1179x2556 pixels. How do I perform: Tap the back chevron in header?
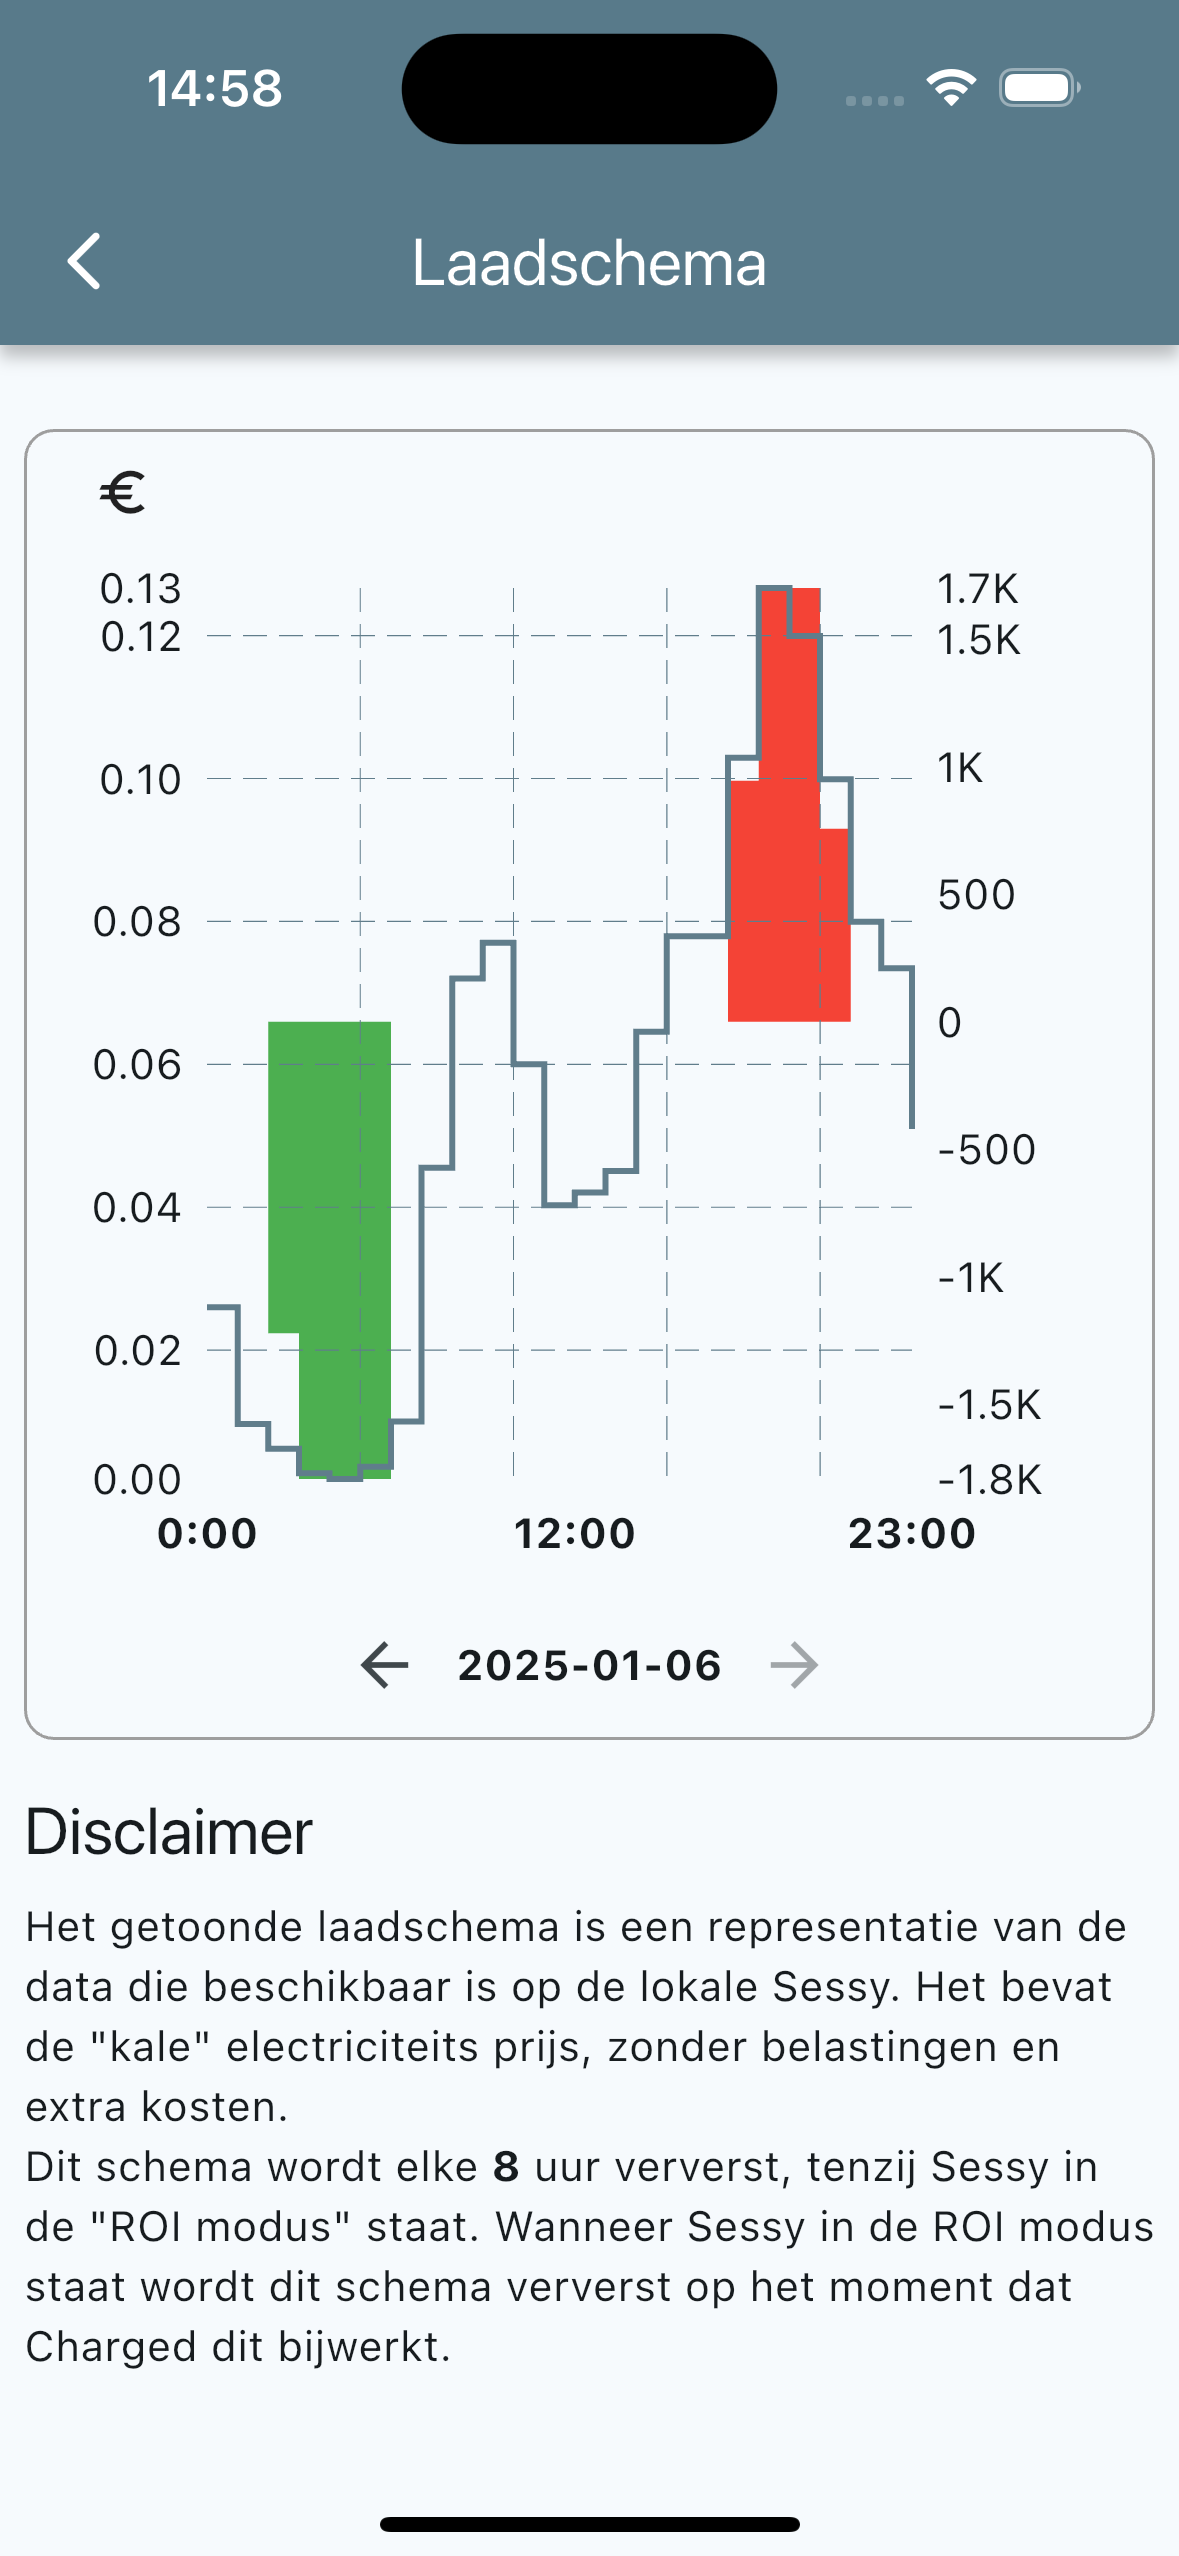click(x=85, y=262)
